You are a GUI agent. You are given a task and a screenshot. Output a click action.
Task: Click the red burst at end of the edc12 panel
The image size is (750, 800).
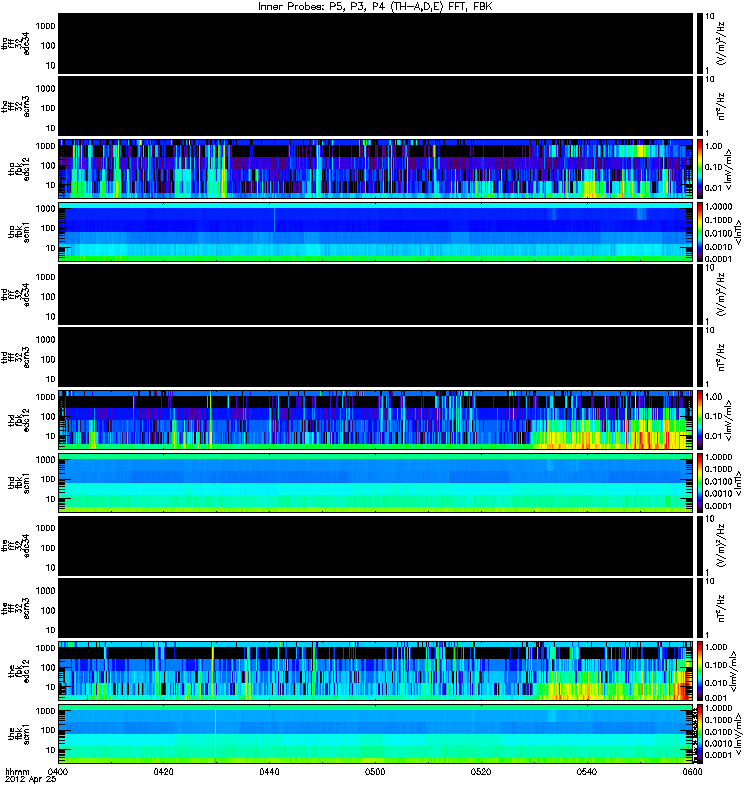(684, 684)
